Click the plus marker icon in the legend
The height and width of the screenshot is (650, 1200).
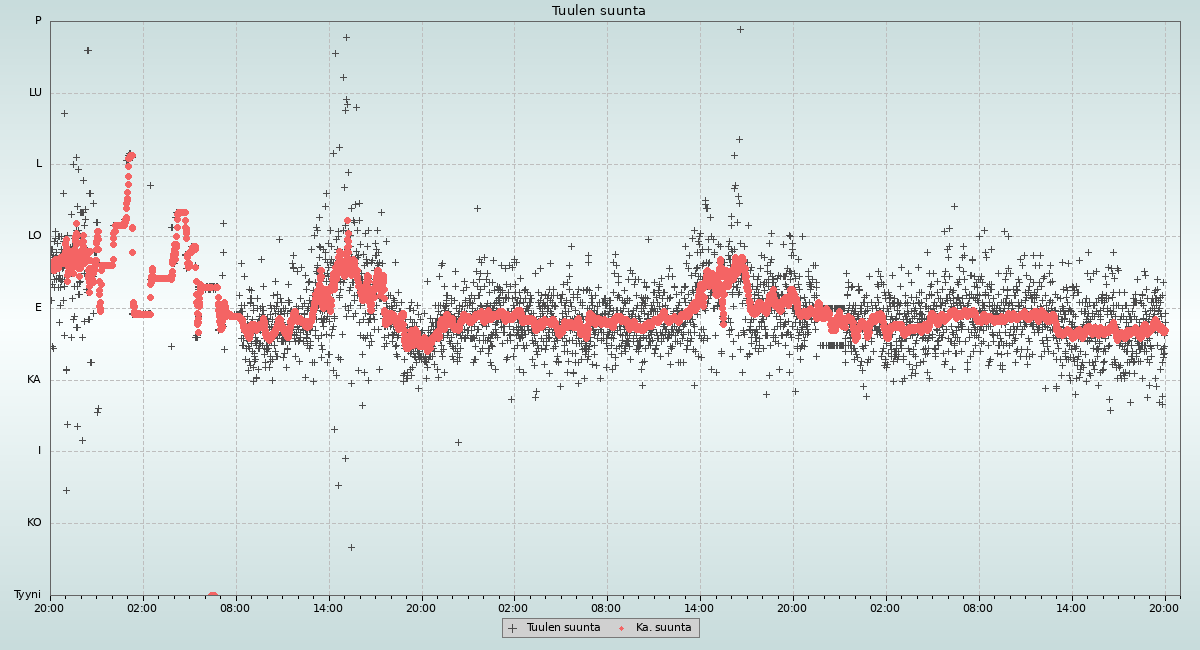(513, 628)
